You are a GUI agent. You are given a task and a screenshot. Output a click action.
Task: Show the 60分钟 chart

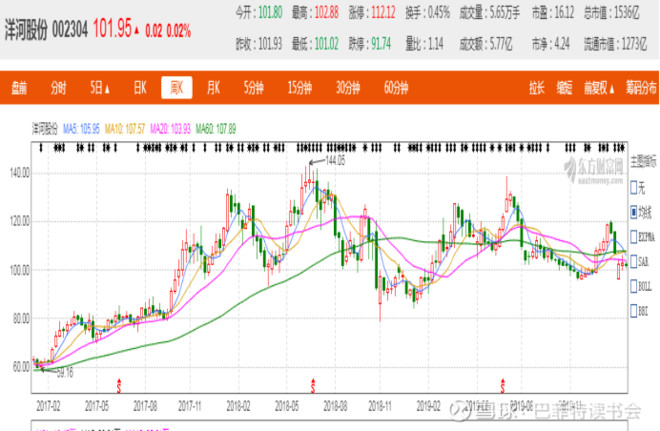[396, 88]
